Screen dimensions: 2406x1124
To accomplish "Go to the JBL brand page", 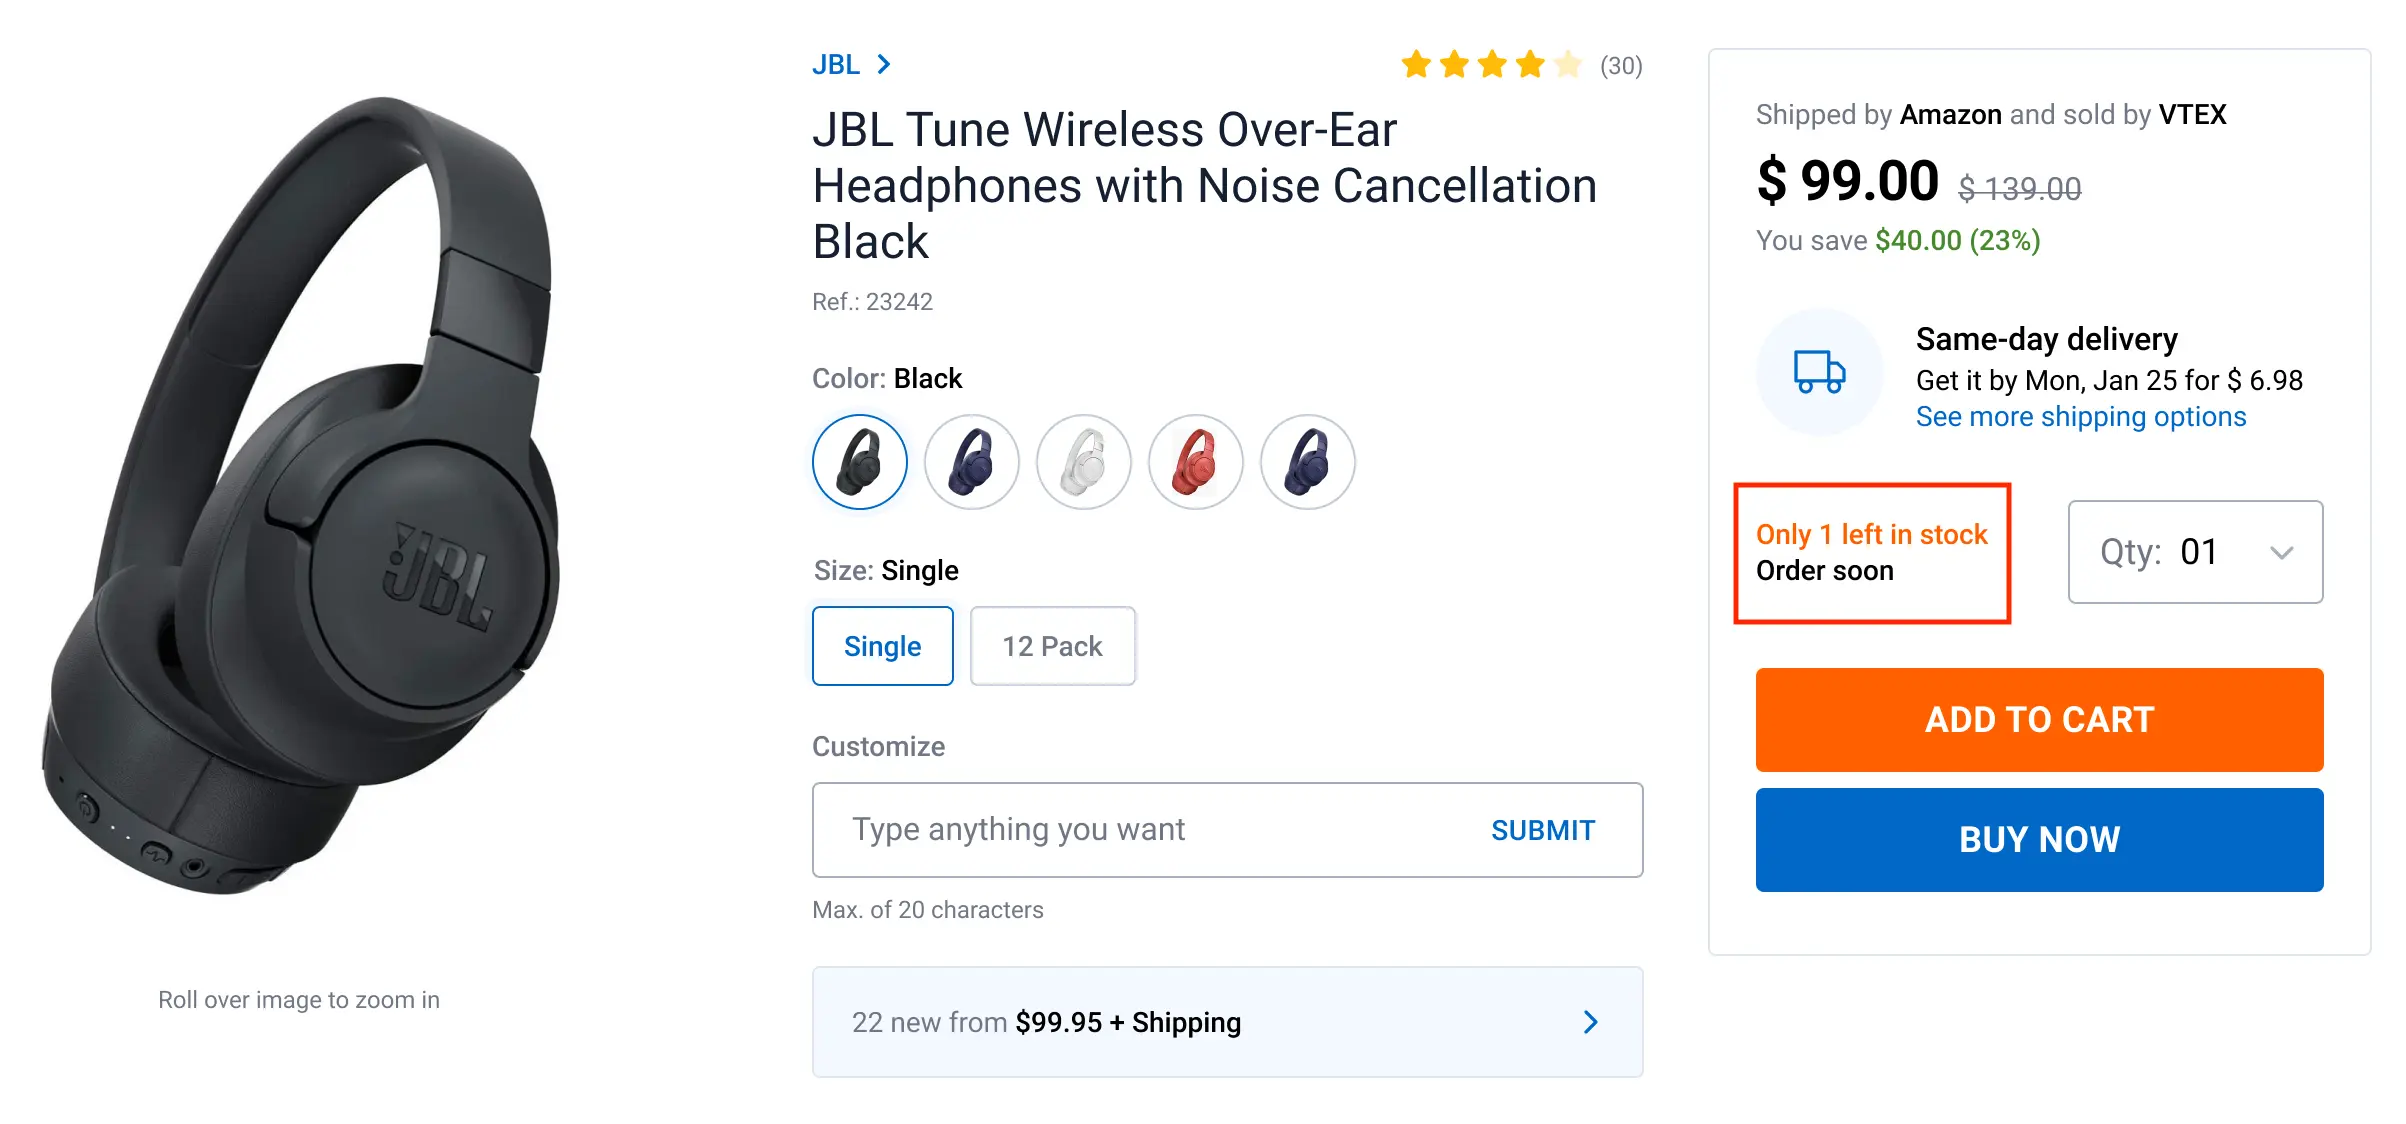I will pos(836,65).
